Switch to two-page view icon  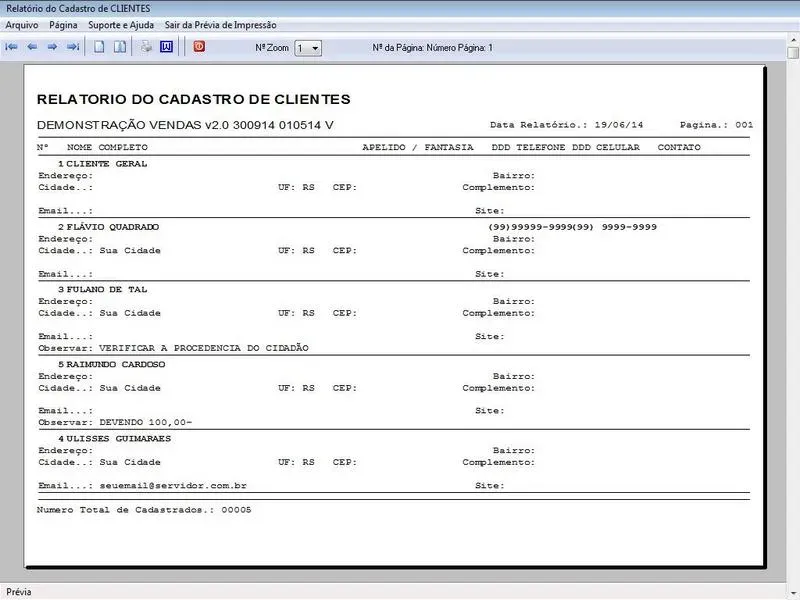(x=119, y=47)
